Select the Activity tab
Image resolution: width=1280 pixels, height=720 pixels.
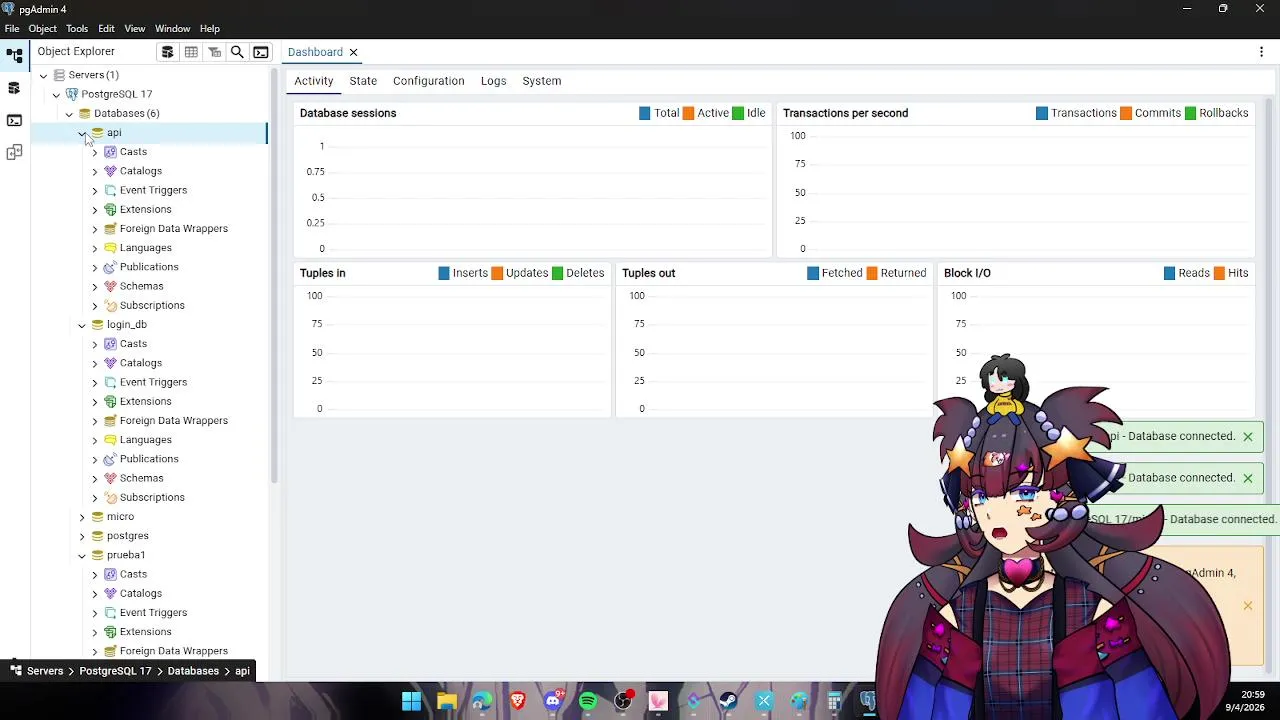pos(313,81)
